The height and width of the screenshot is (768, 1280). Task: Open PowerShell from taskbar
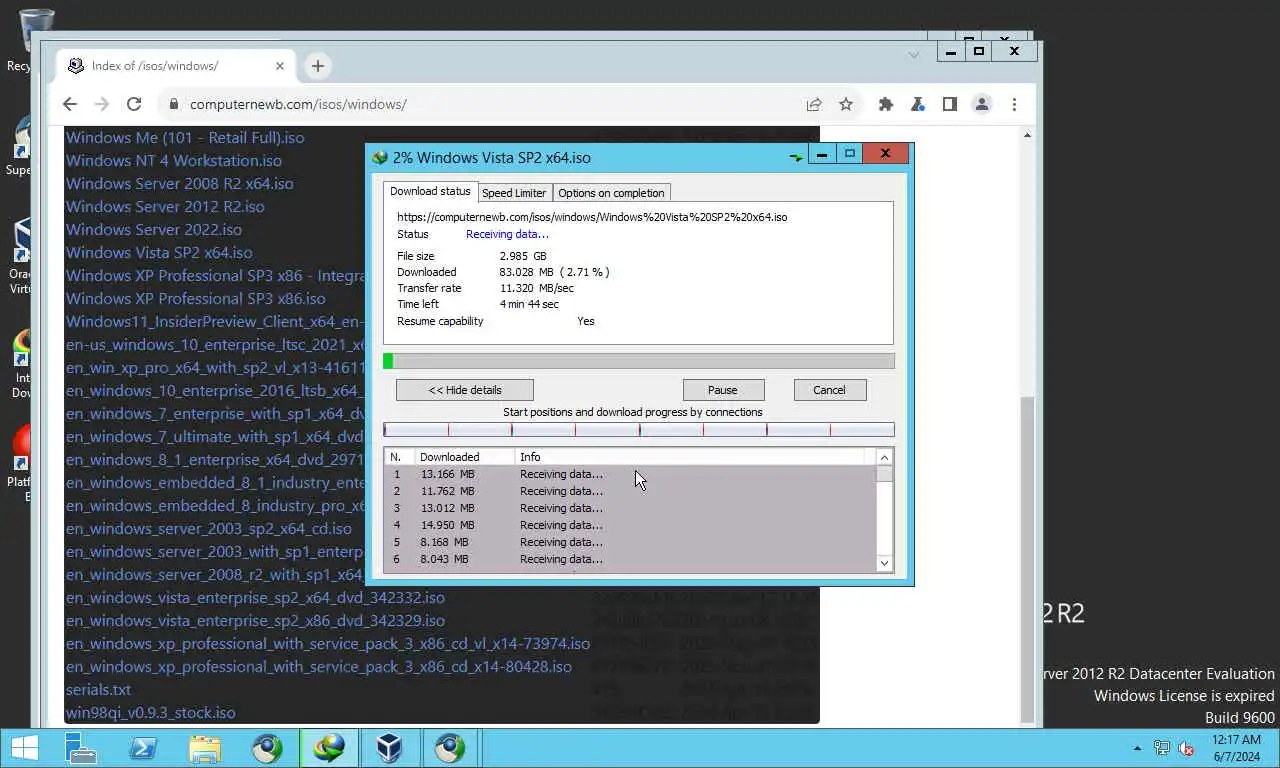[143, 748]
